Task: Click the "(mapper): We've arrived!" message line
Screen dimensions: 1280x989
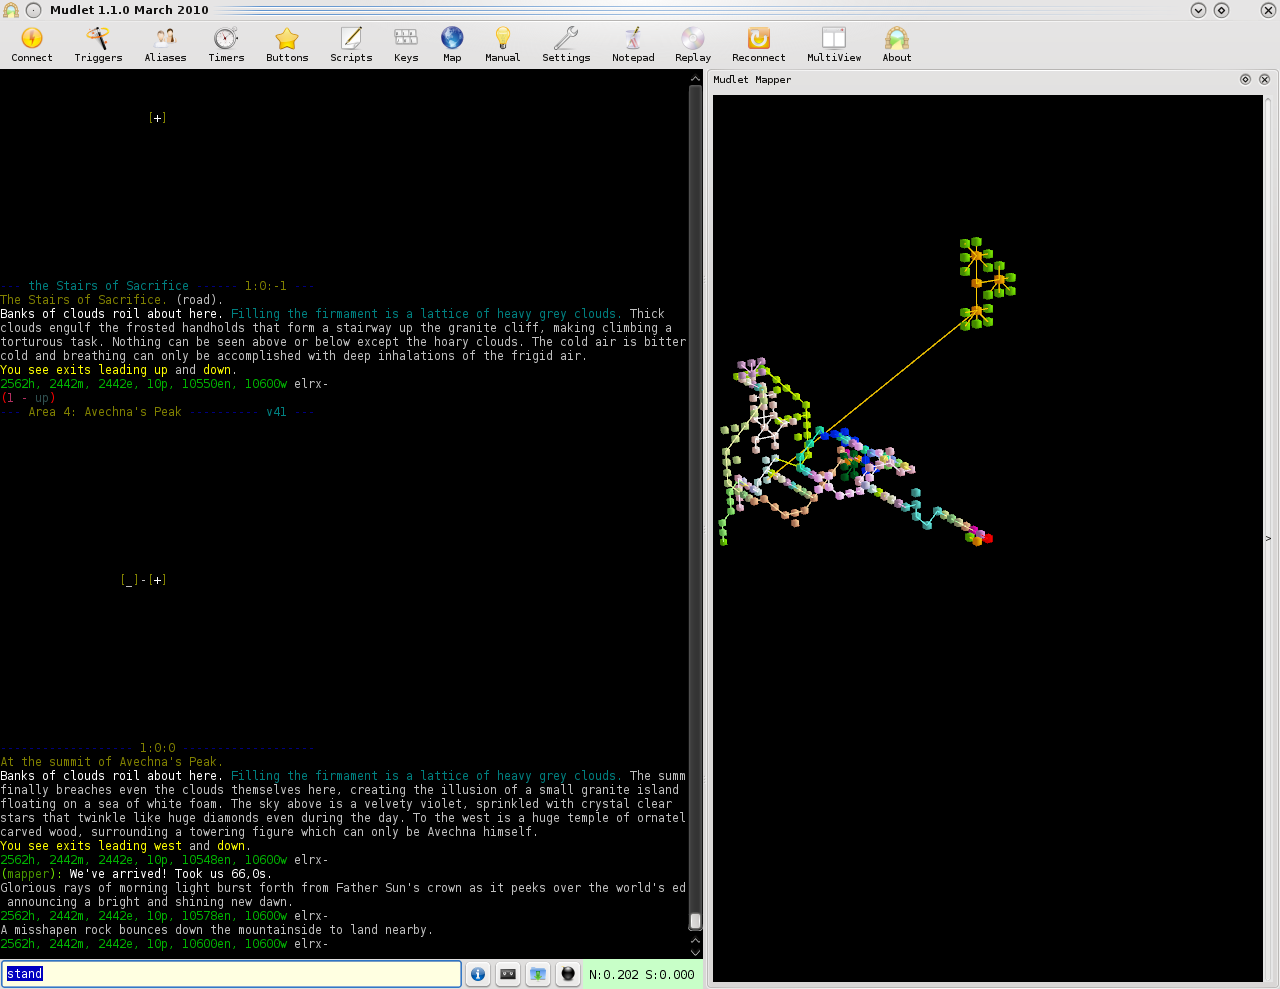Action: [x=136, y=874]
